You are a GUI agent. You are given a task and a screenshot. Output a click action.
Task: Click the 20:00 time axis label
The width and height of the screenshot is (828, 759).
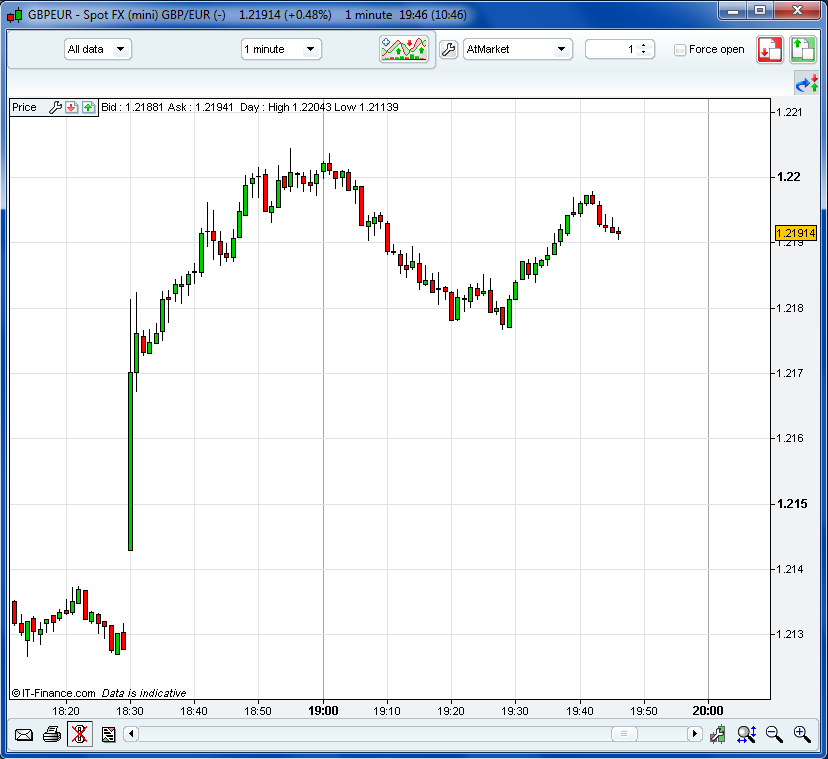point(708,711)
